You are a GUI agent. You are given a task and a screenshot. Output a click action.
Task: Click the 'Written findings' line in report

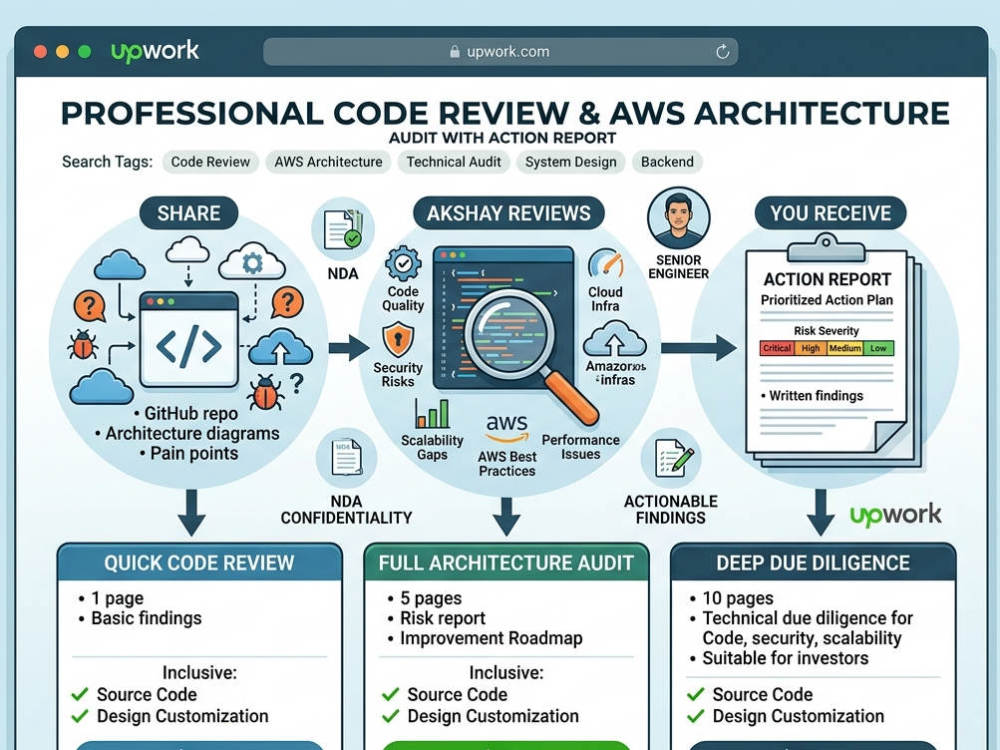(816, 395)
